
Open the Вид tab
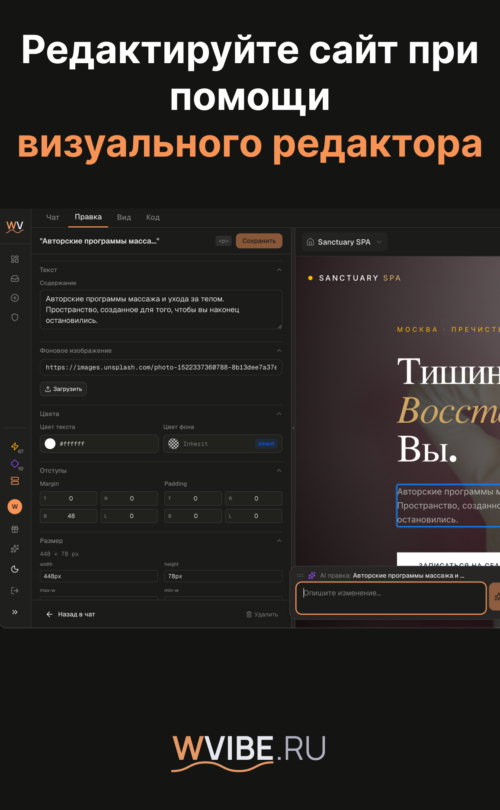(x=123, y=217)
